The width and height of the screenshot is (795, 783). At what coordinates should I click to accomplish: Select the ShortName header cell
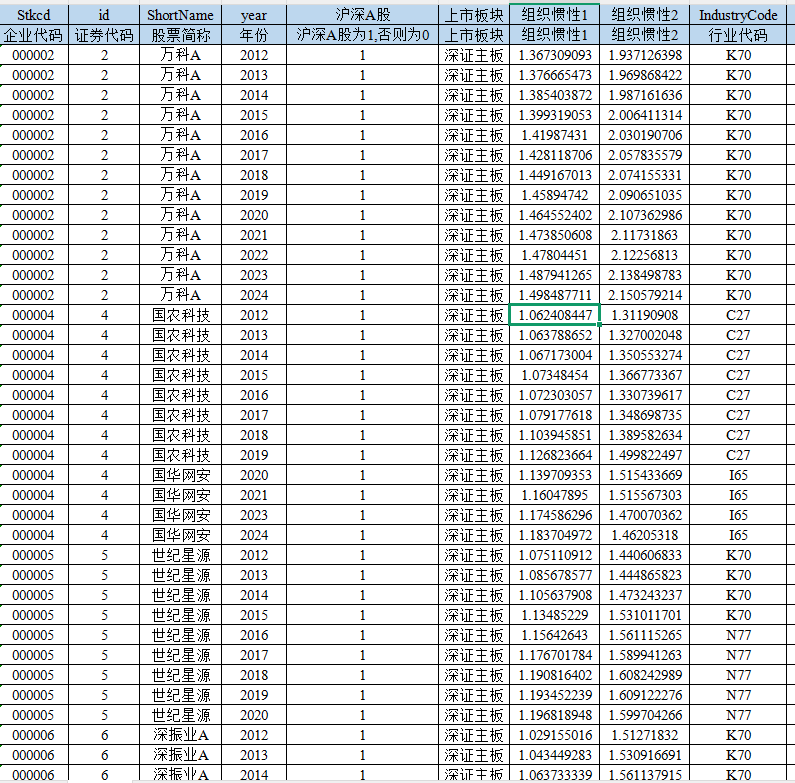[180, 15]
